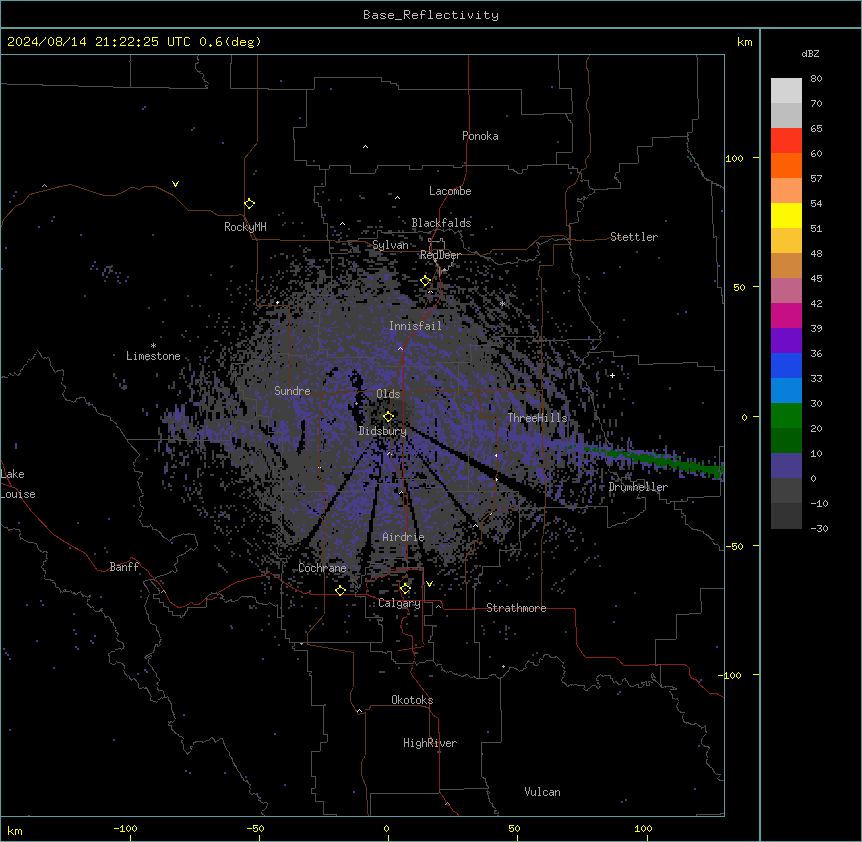The width and height of the screenshot is (862, 842).
Task: Click the slate-purple swatch between 10 and 0
Action: coord(786,466)
